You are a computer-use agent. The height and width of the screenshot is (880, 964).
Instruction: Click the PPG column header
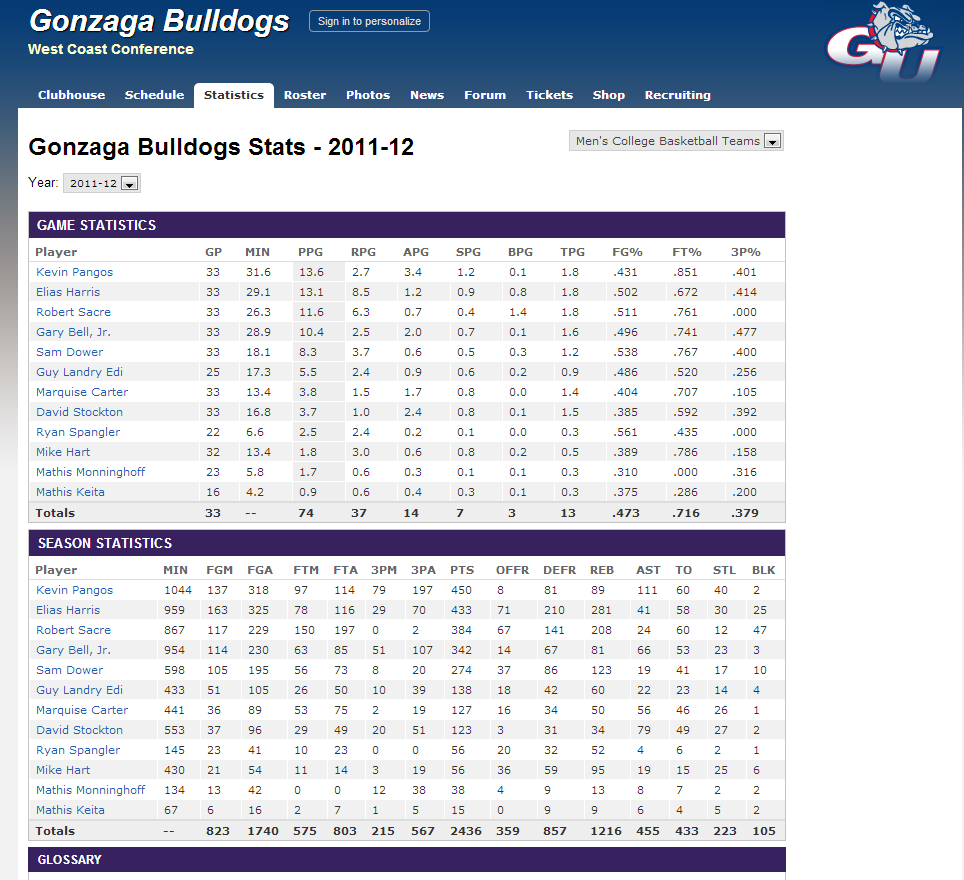pos(310,252)
